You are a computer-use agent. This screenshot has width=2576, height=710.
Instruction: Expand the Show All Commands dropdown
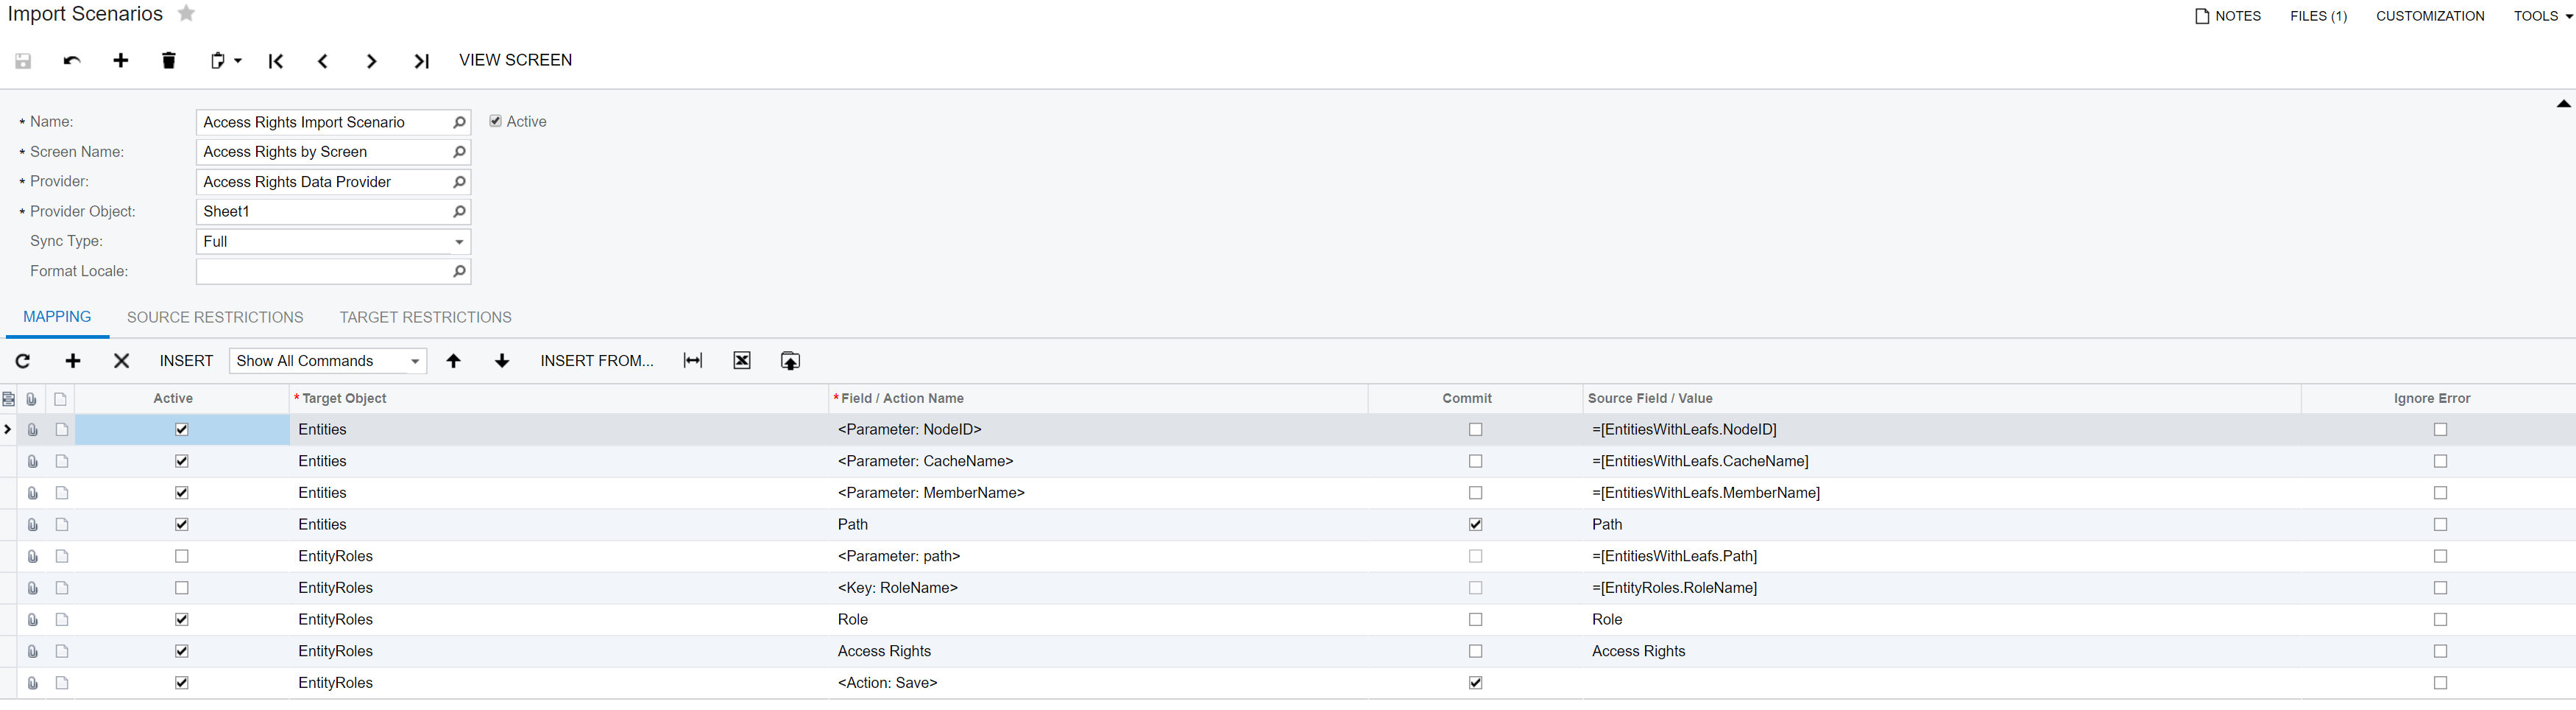(x=414, y=361)
